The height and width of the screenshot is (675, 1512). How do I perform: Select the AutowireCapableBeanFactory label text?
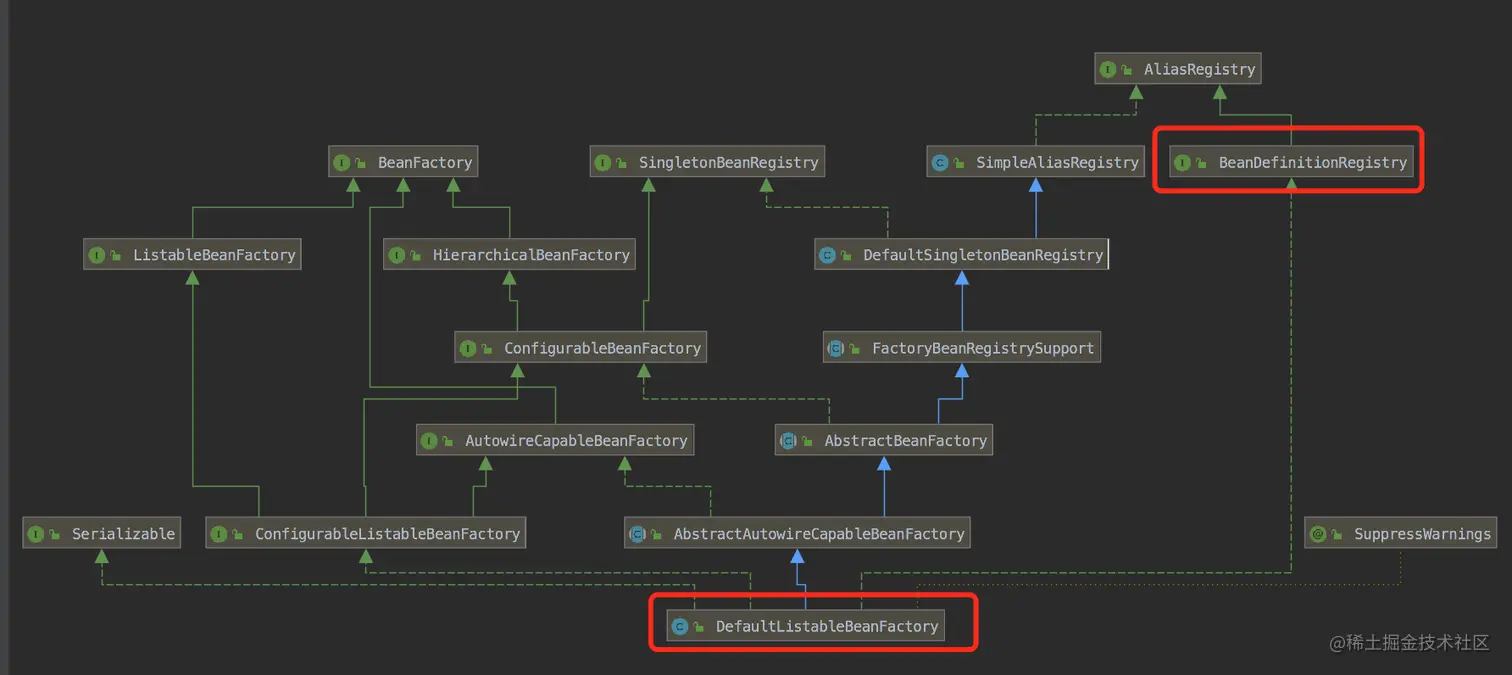click(x=576, y=441)
